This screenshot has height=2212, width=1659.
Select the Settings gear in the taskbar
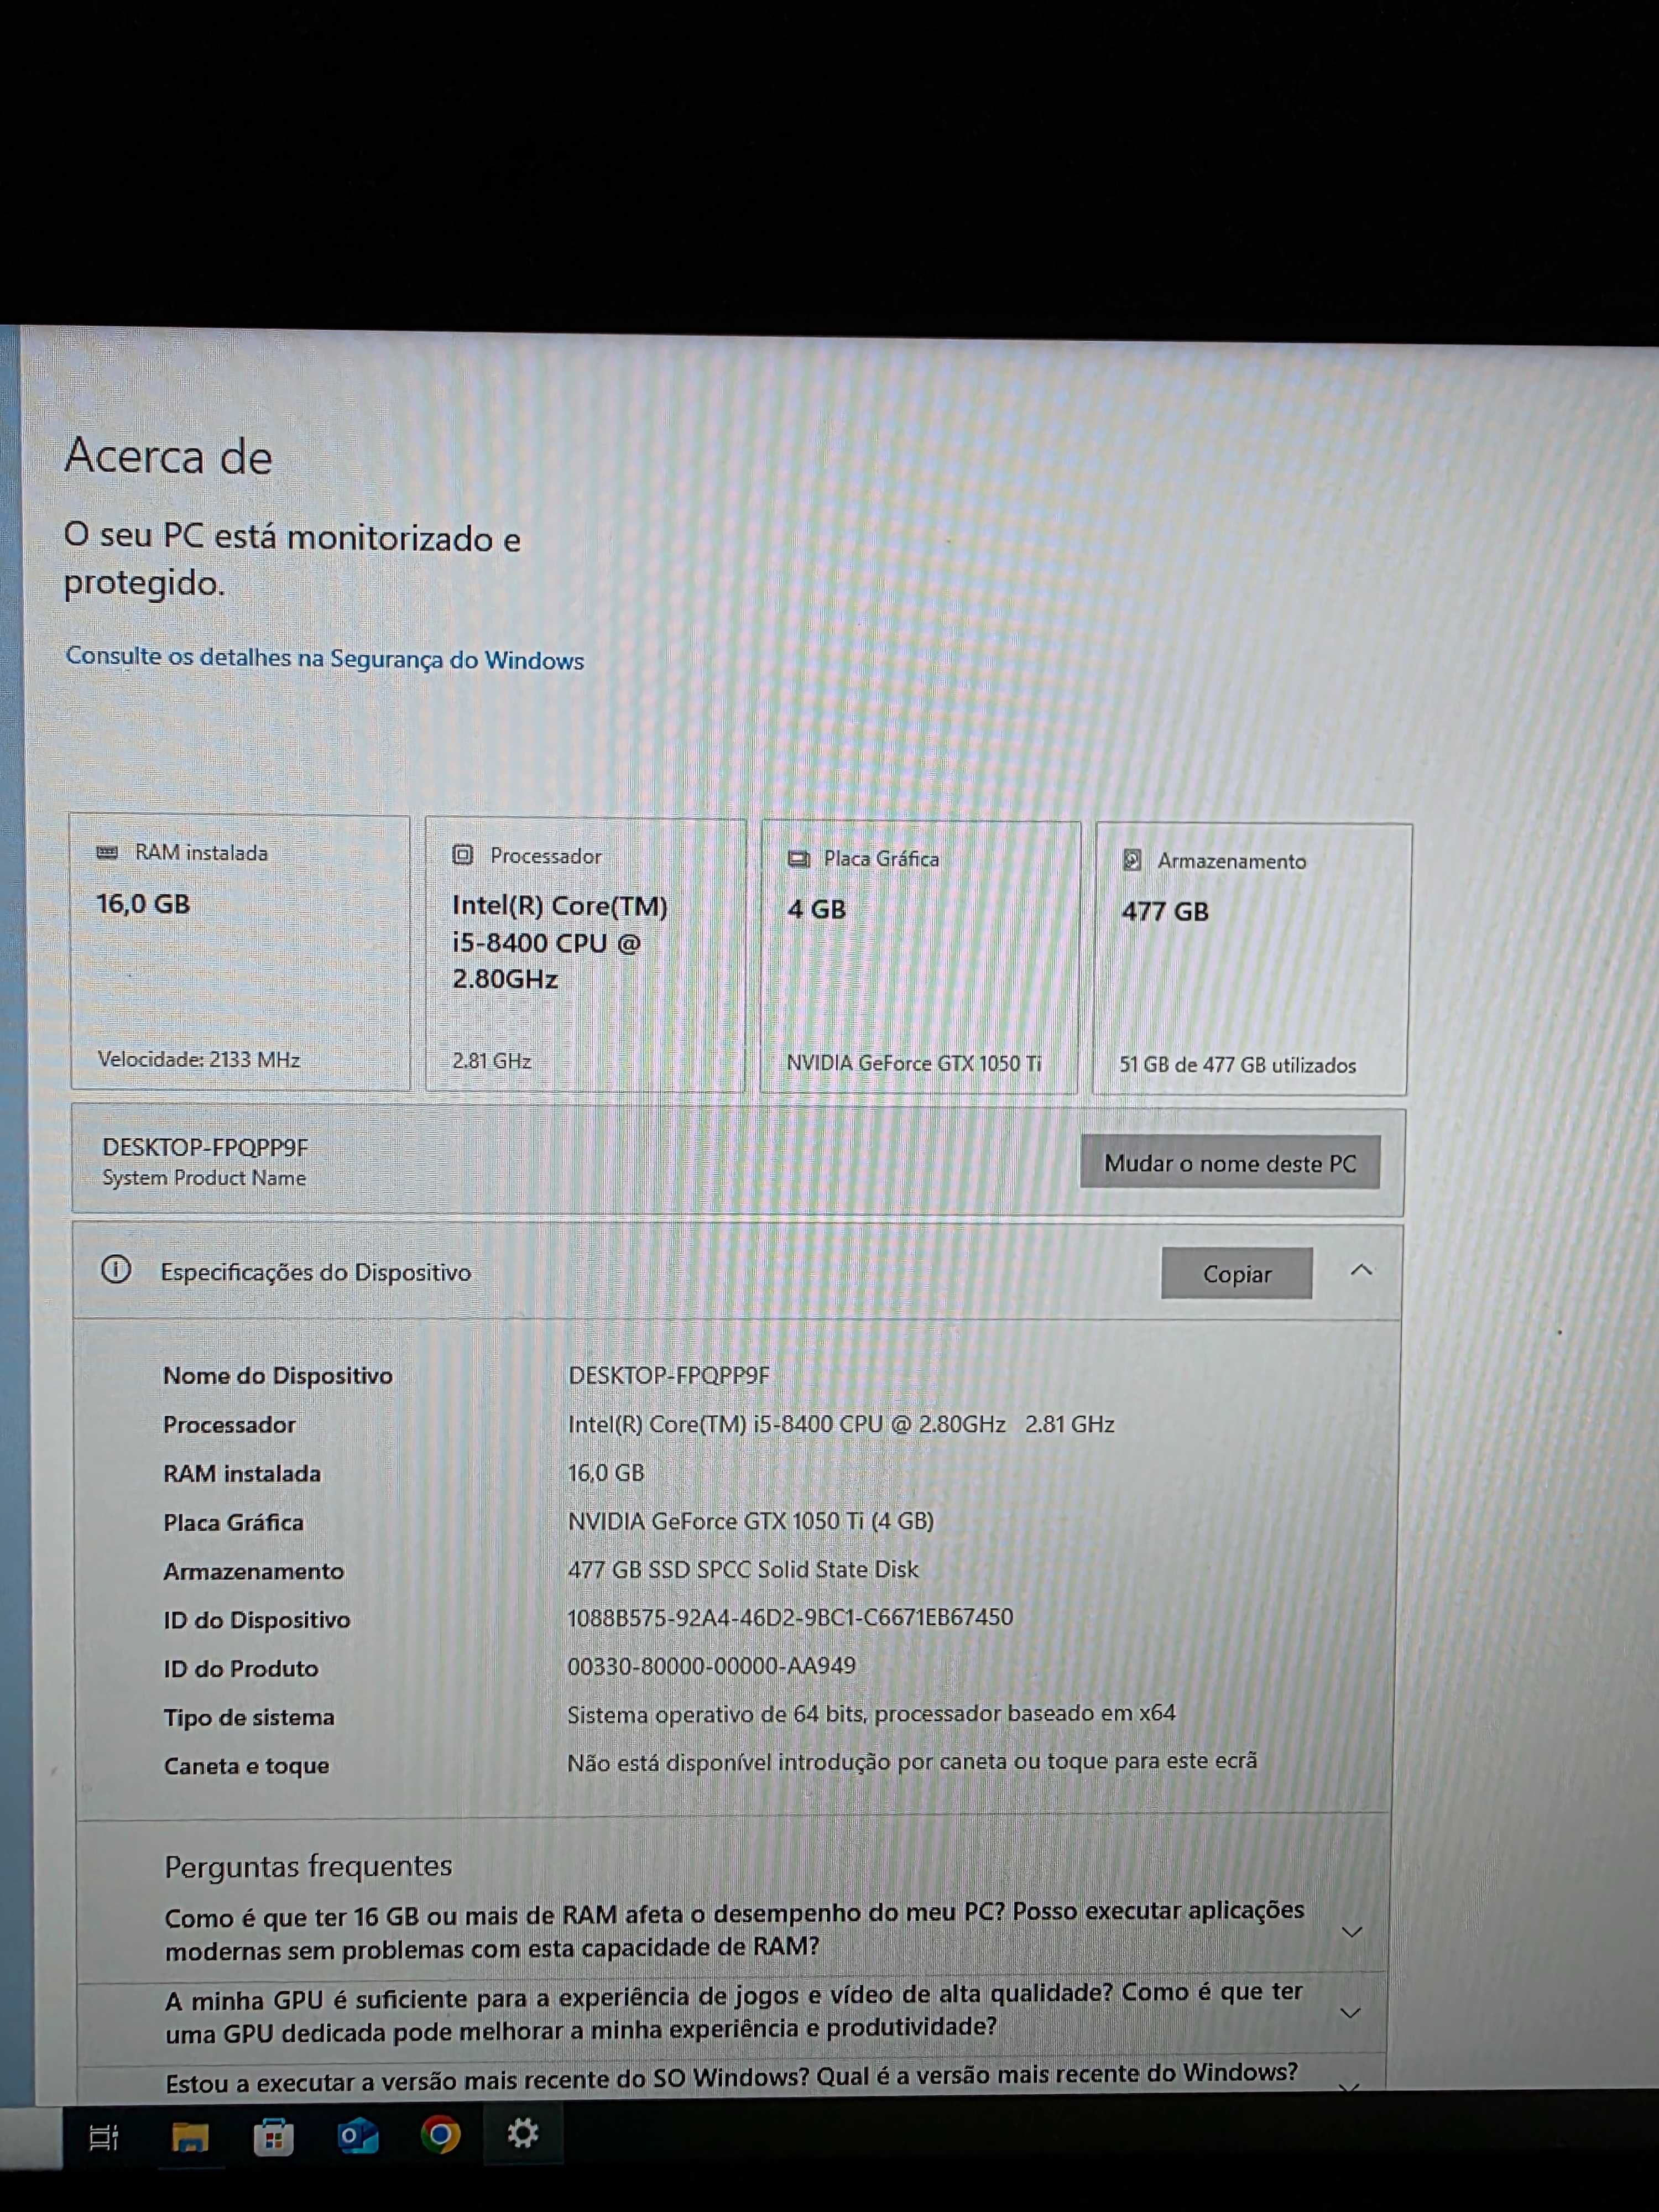click(523, 2133)
